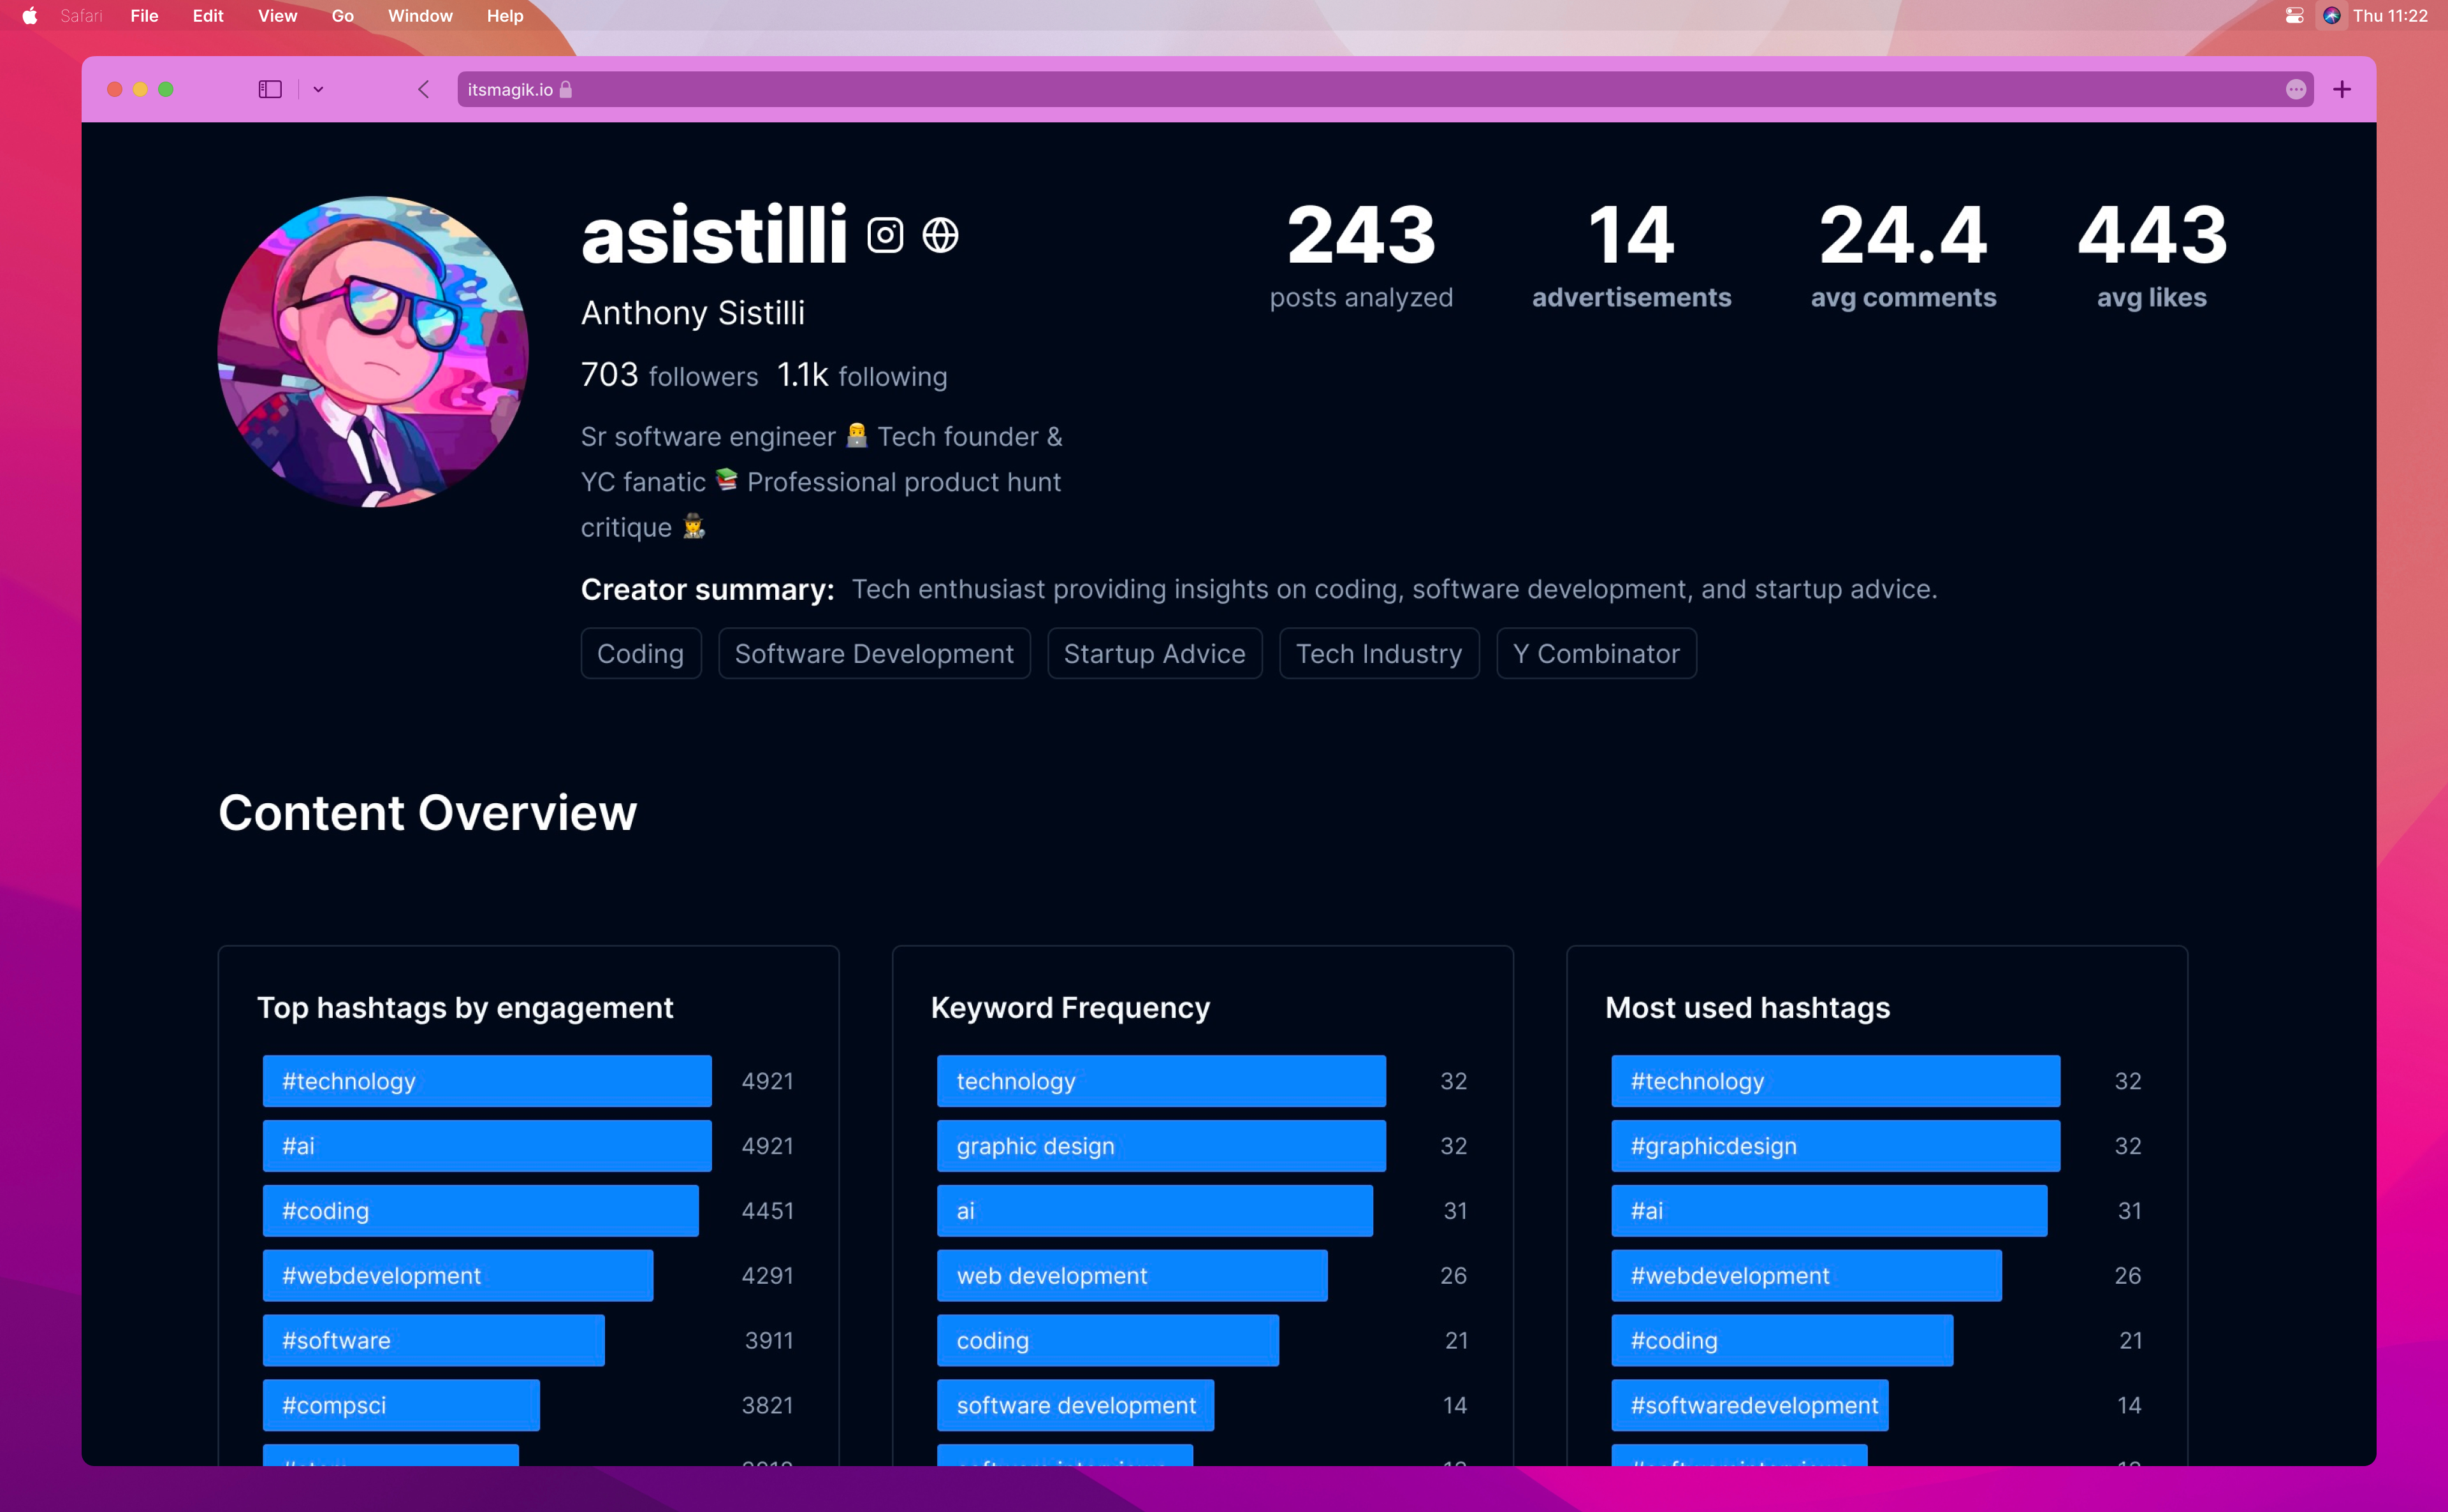Screen dimensions: 2448x1512
Task: Open the View menu
Action: 277,15
